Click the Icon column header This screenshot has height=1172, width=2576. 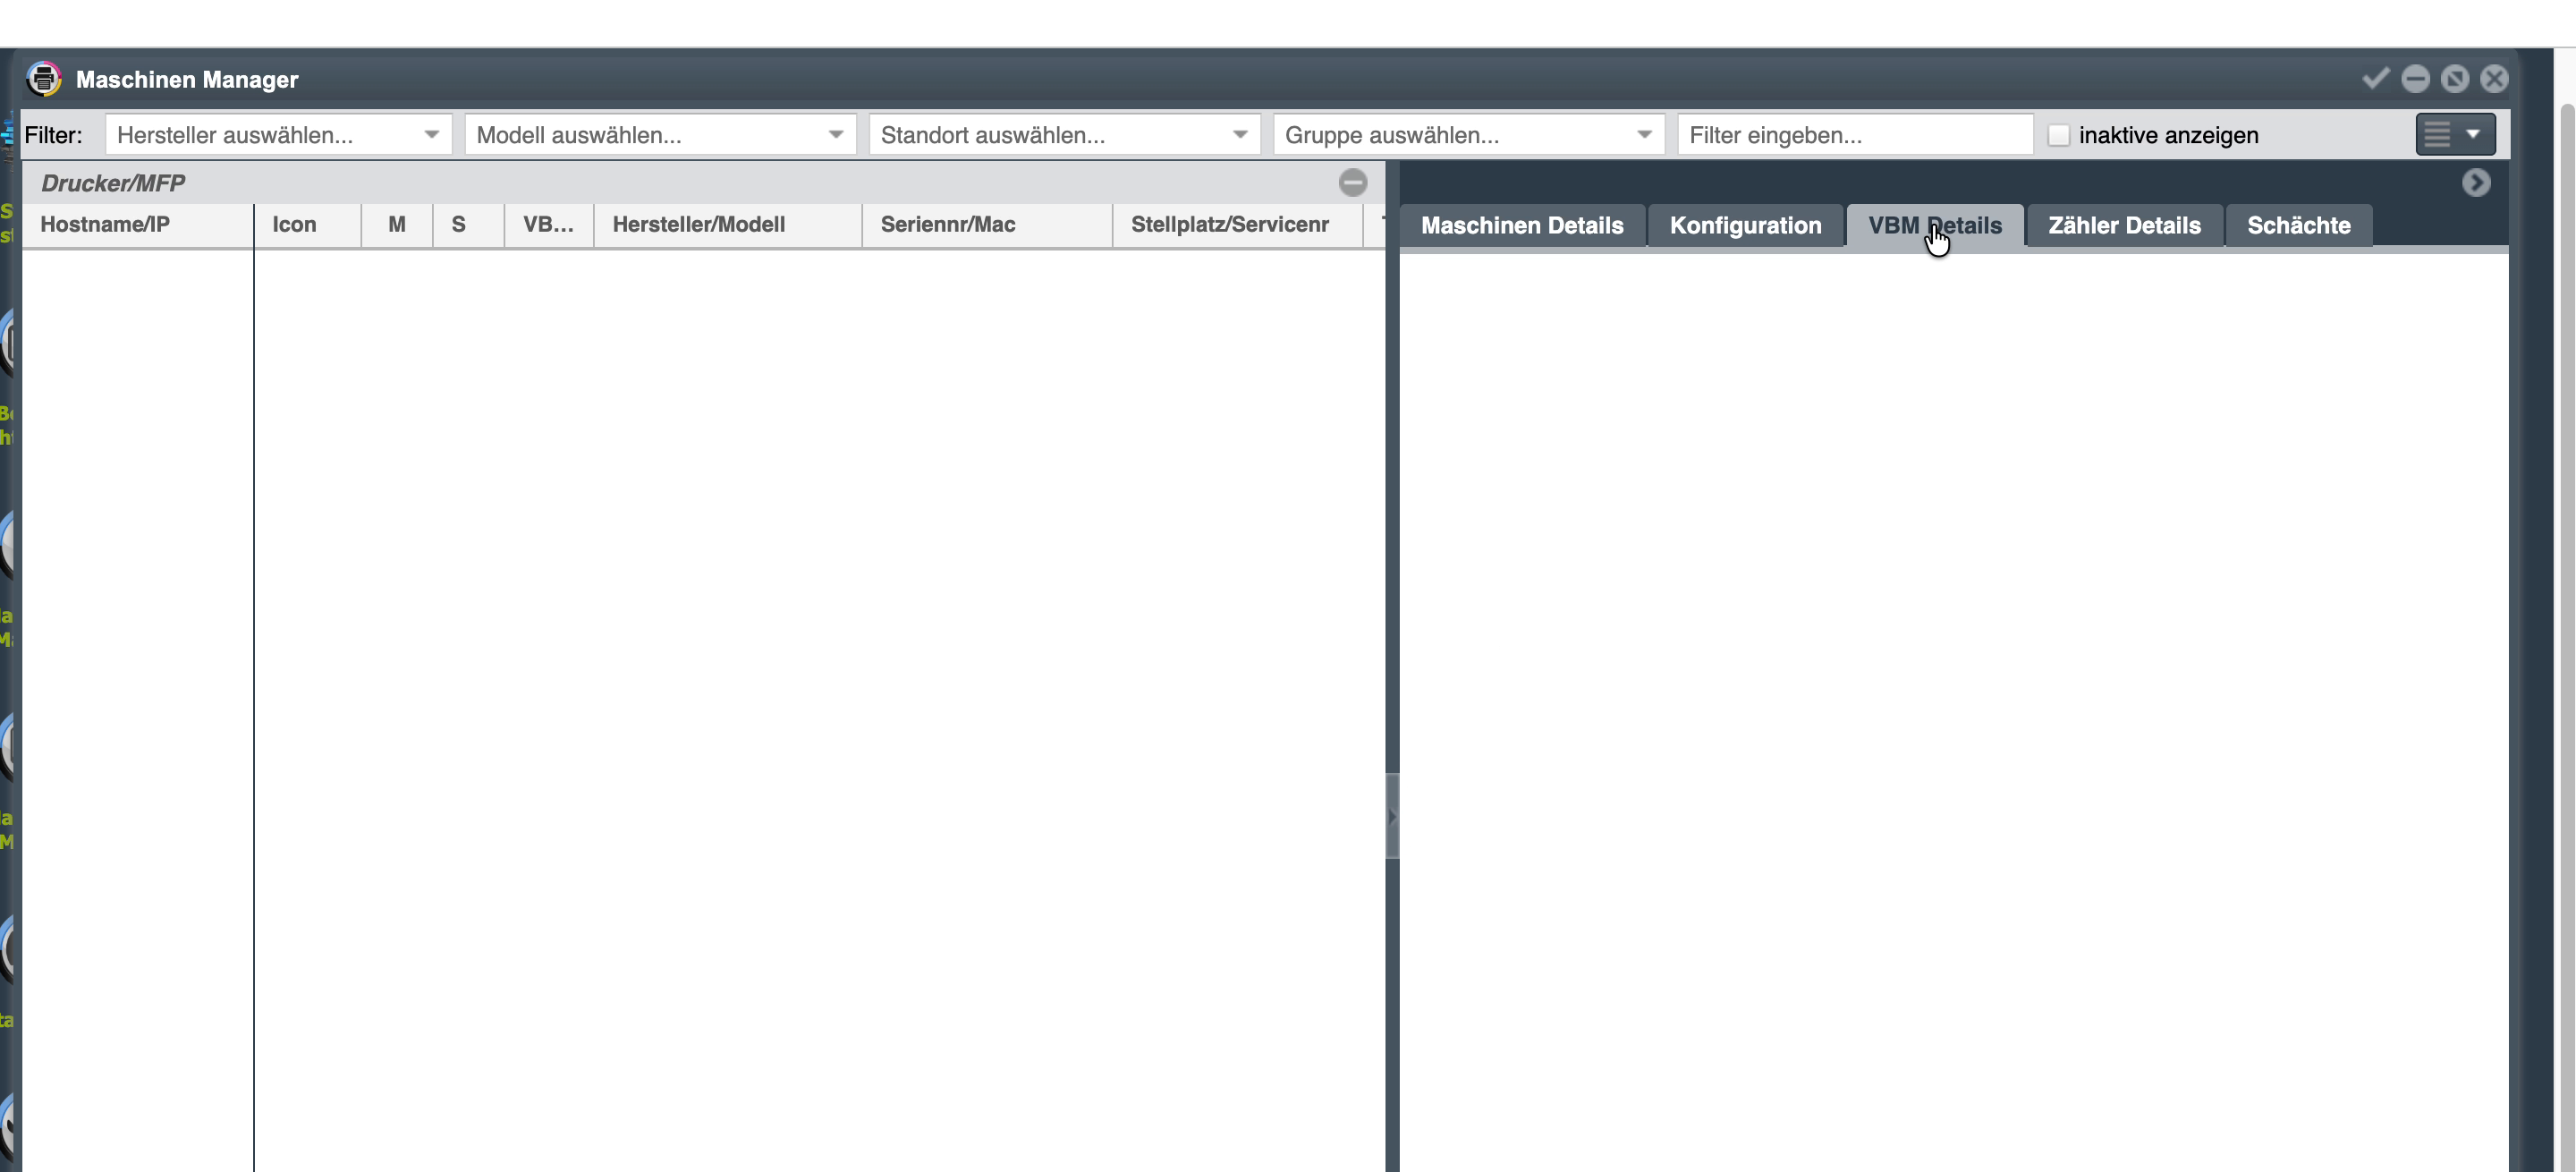click(307, 225)
